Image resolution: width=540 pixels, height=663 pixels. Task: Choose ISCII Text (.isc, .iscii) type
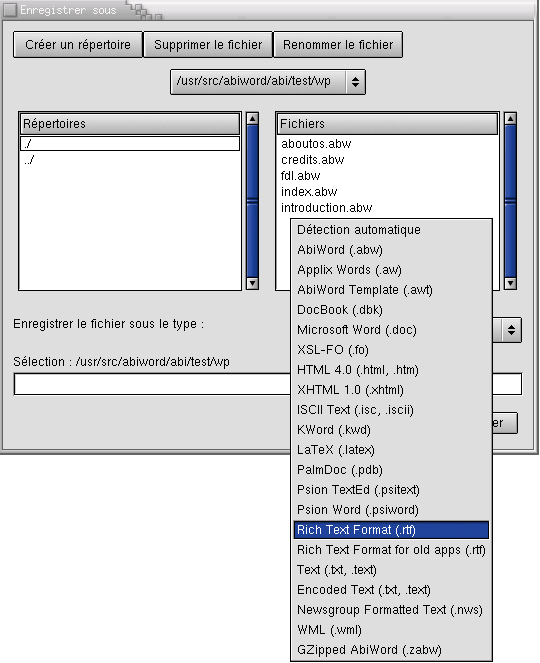point(391,410)
